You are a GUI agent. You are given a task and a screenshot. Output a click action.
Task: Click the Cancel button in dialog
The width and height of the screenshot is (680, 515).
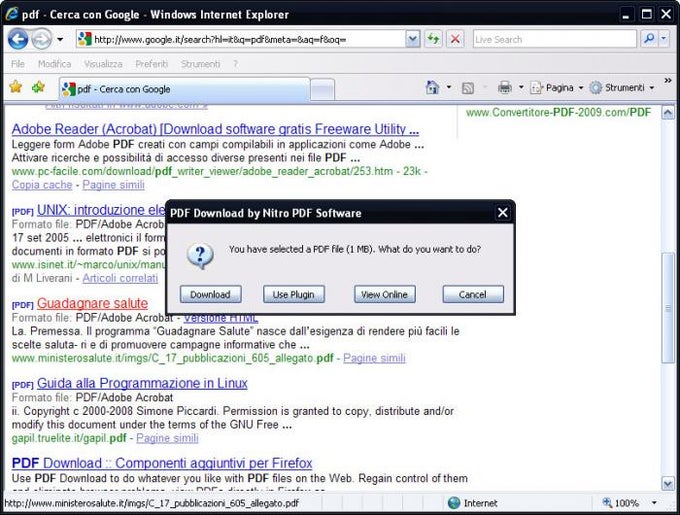pos(473,294)
